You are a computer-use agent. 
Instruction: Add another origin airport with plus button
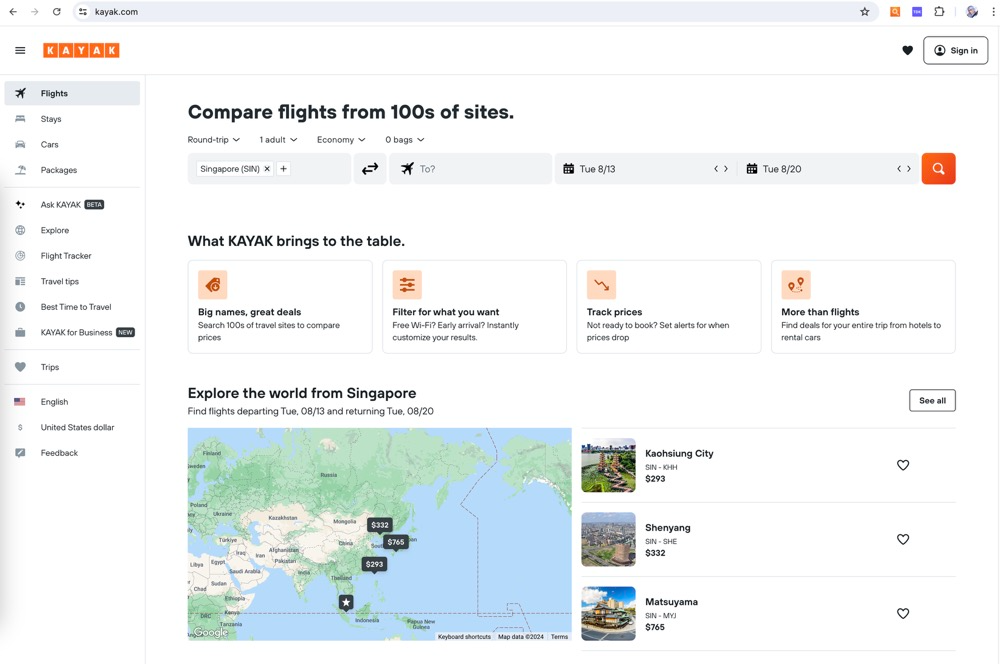[x=284, y=169]
